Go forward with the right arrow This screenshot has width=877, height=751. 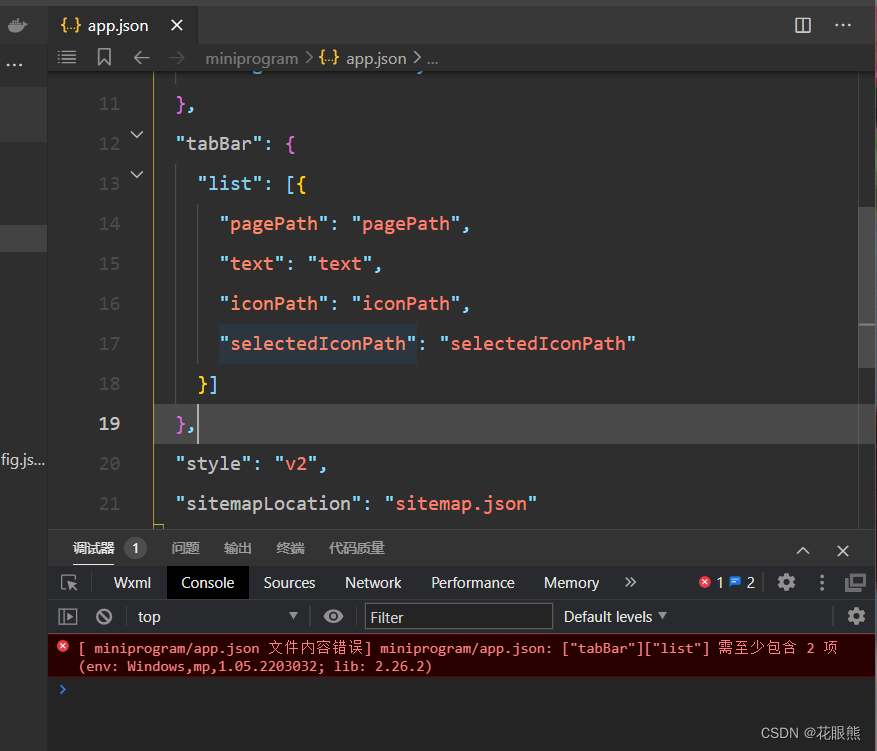(177, 57)
